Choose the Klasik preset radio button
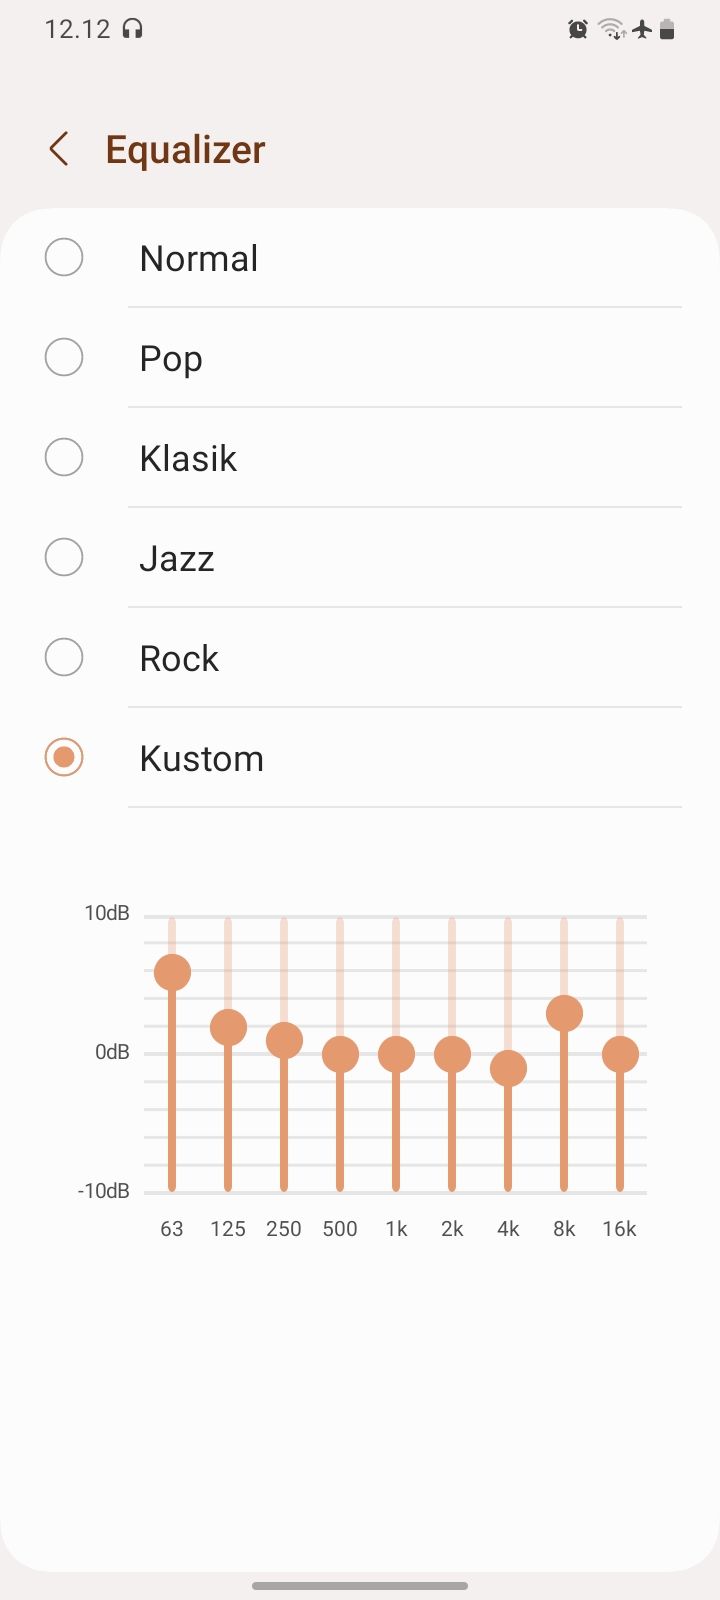The width and height of the screenshot is (720, 1600). coord(64,458)
